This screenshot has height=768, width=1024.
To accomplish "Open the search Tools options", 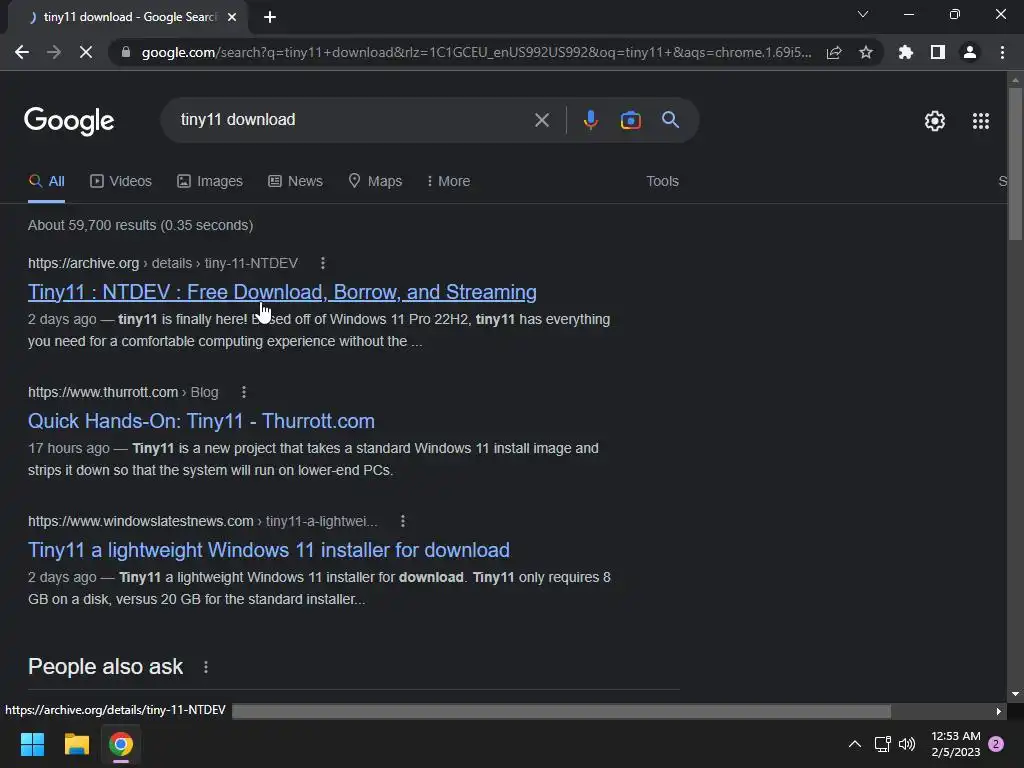I will pos(662,181).
